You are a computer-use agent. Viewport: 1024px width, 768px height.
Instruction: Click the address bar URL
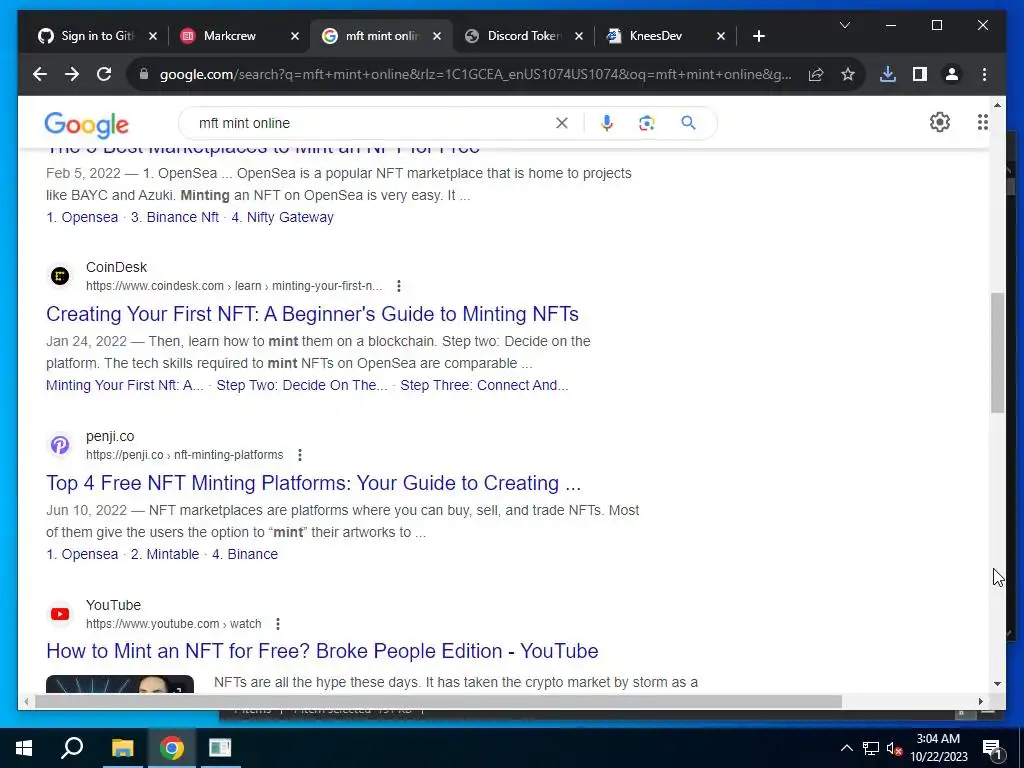(475, 74)
